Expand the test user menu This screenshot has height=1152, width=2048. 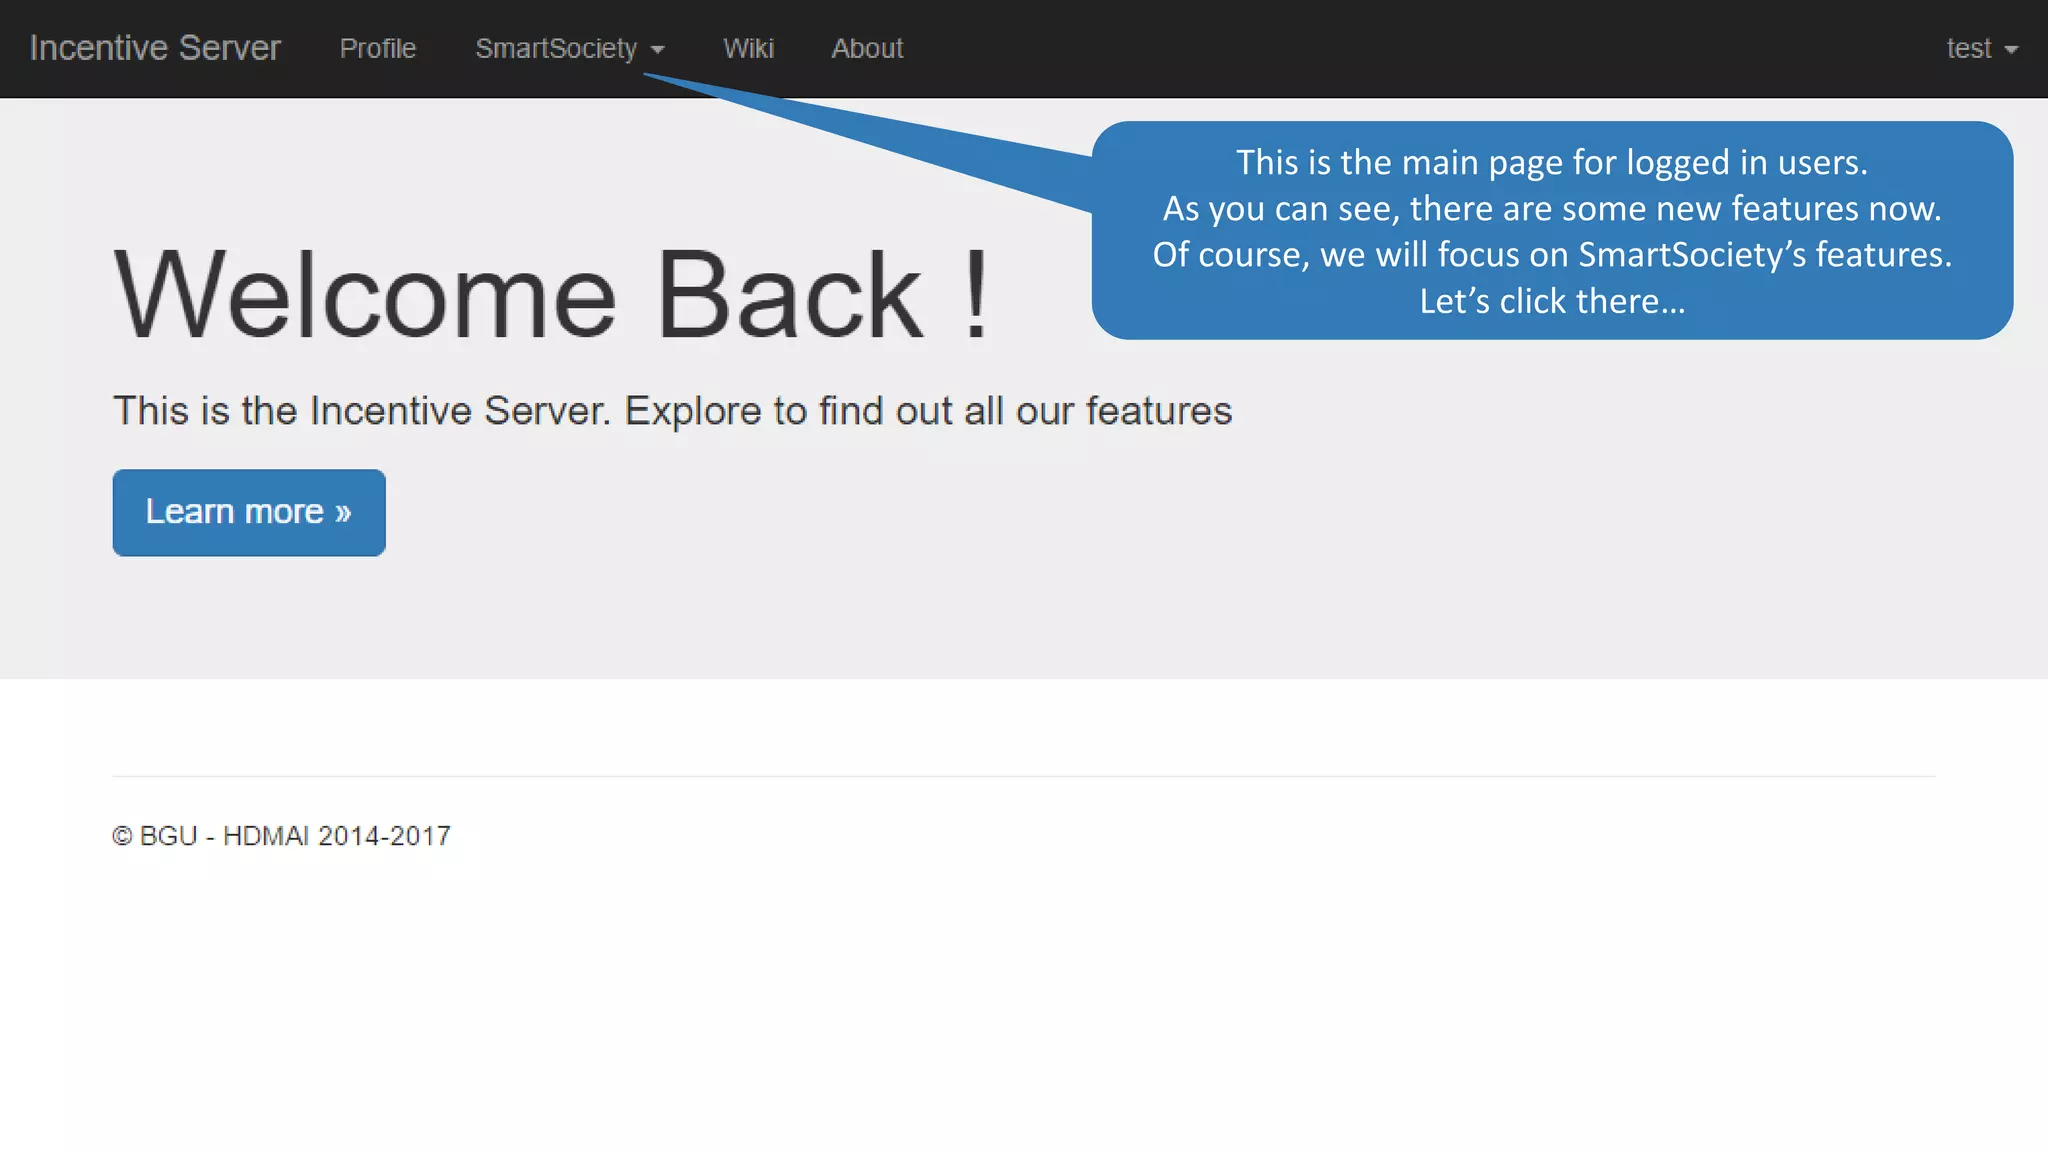click(1968, 48)
